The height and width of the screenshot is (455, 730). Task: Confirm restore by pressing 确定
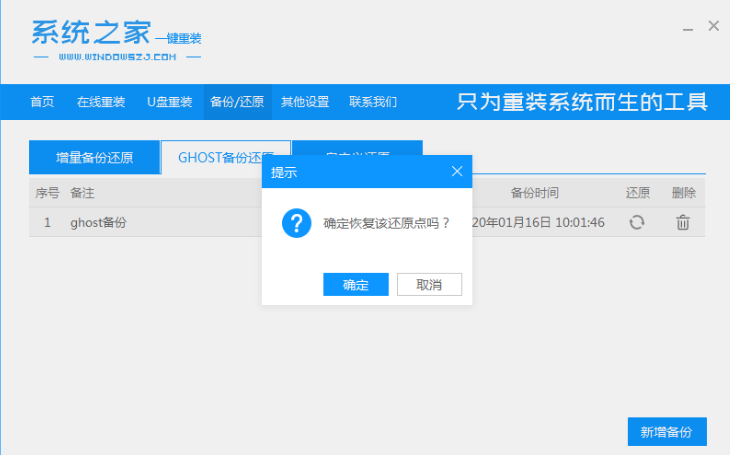(356, 285)
